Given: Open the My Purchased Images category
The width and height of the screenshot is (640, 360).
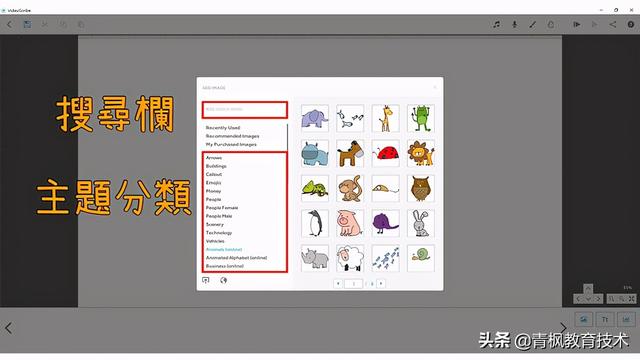Looking at the screenshot, I should click(231, 144).
